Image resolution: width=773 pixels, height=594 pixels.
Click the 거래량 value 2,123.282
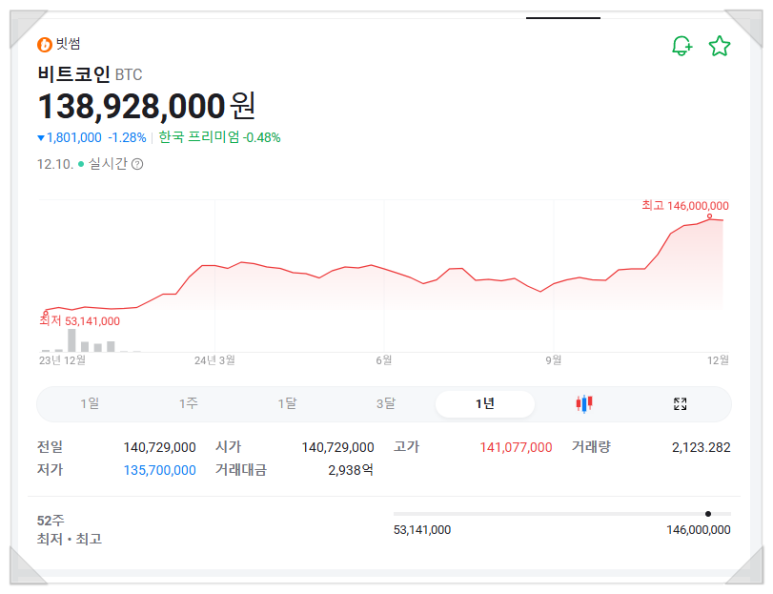(x=701, y=447)
